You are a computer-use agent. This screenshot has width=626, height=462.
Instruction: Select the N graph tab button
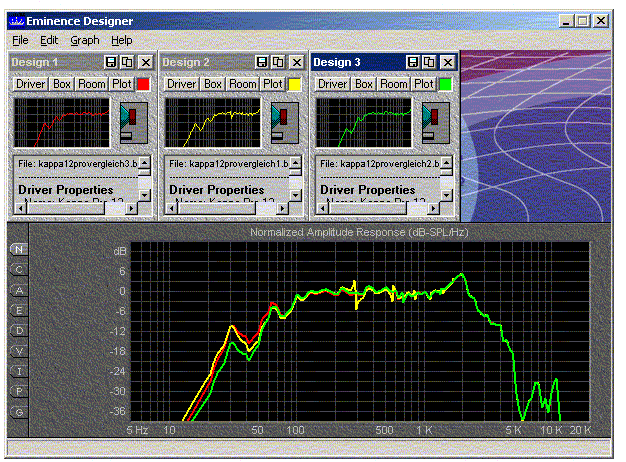(19, 249)
